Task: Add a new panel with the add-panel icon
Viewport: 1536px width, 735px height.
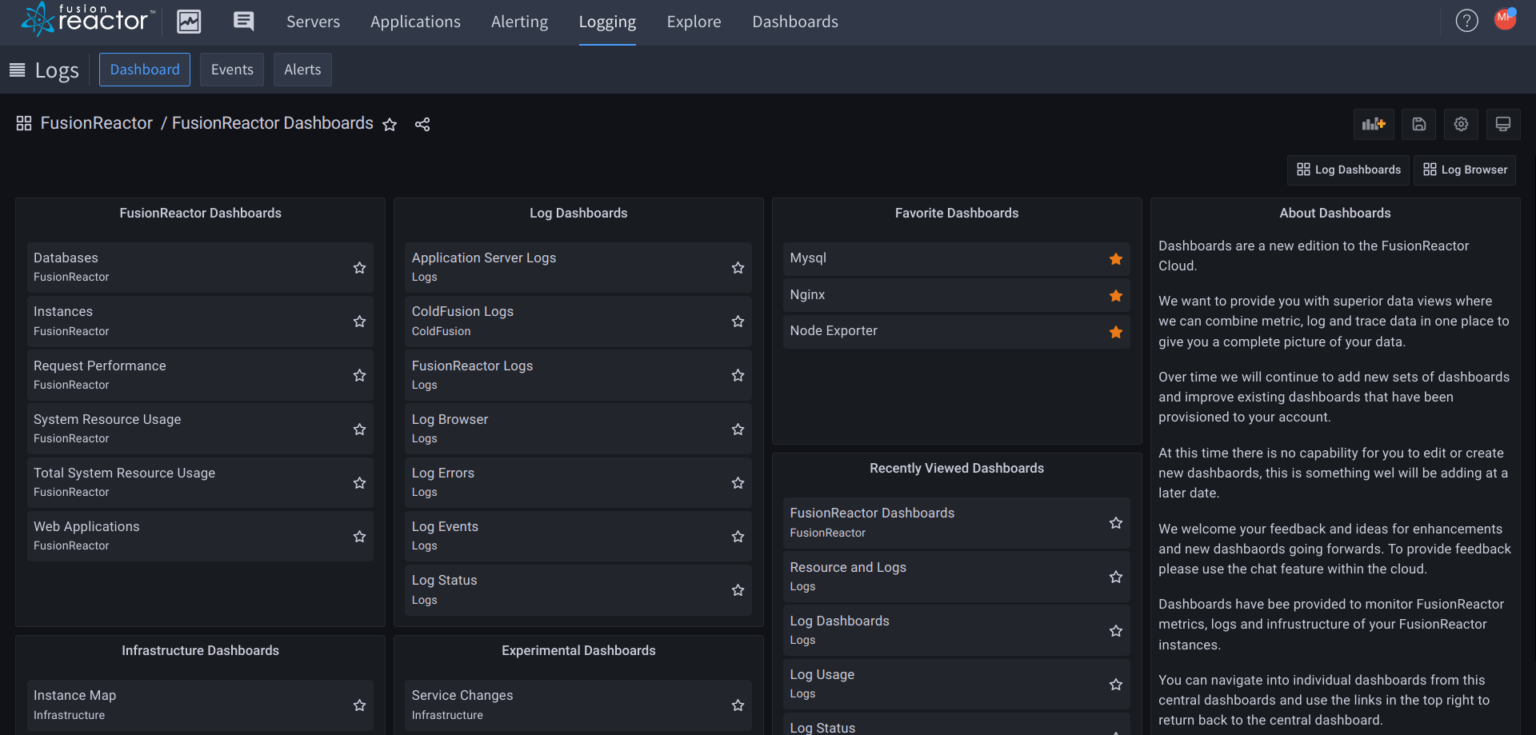Action: (1373, 124)
